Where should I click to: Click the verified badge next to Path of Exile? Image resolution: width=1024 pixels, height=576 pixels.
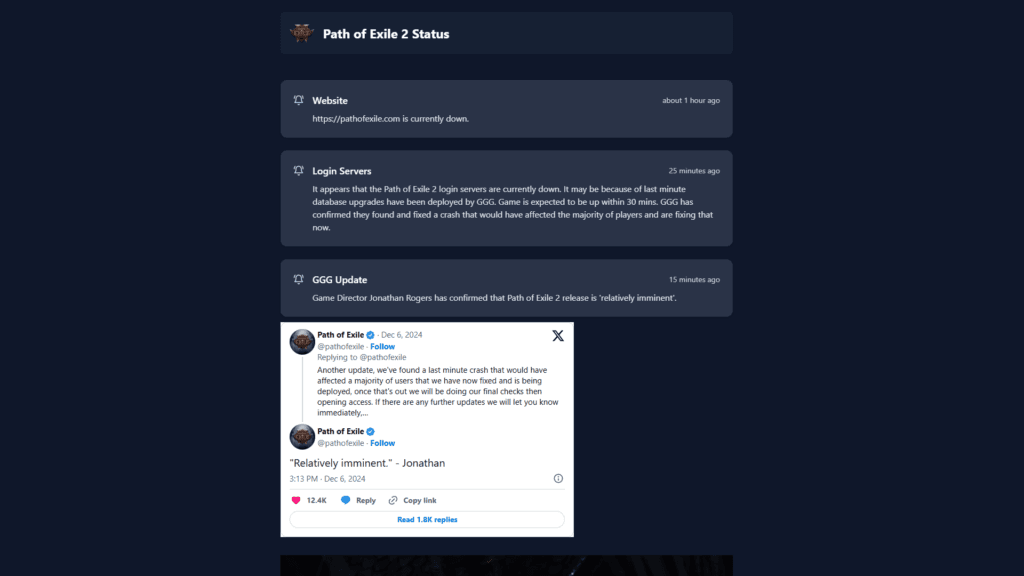coord(369,334)
